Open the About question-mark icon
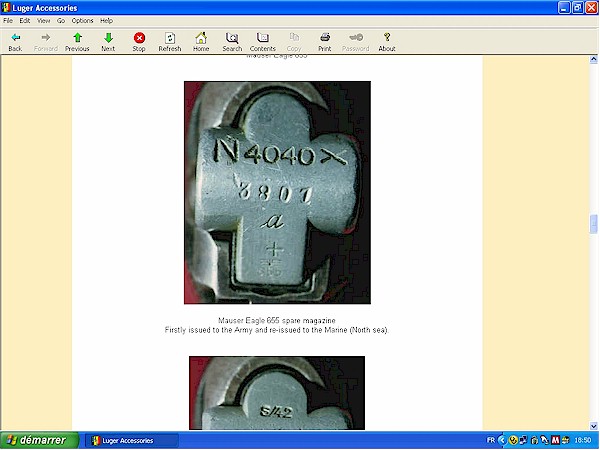This screenshot has width=600, height=450. [x=387, y=38]
